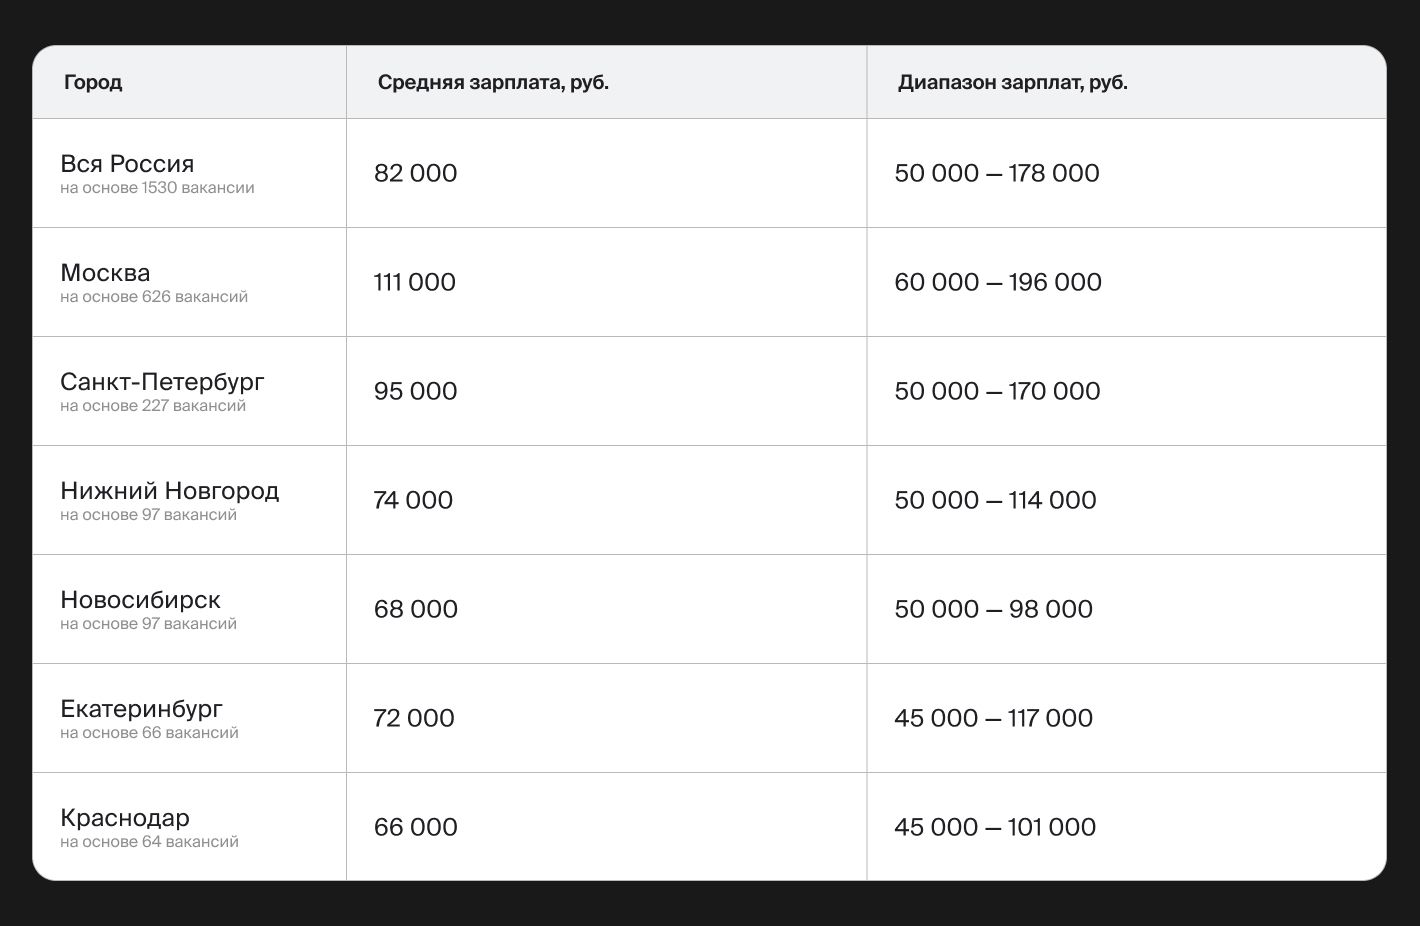
Task: Click the "Город" column header
Action: click(93, 82)
